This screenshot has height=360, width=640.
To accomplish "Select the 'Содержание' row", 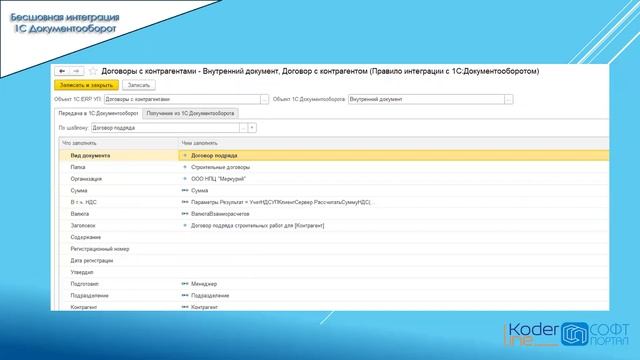I will coord(334,237).
